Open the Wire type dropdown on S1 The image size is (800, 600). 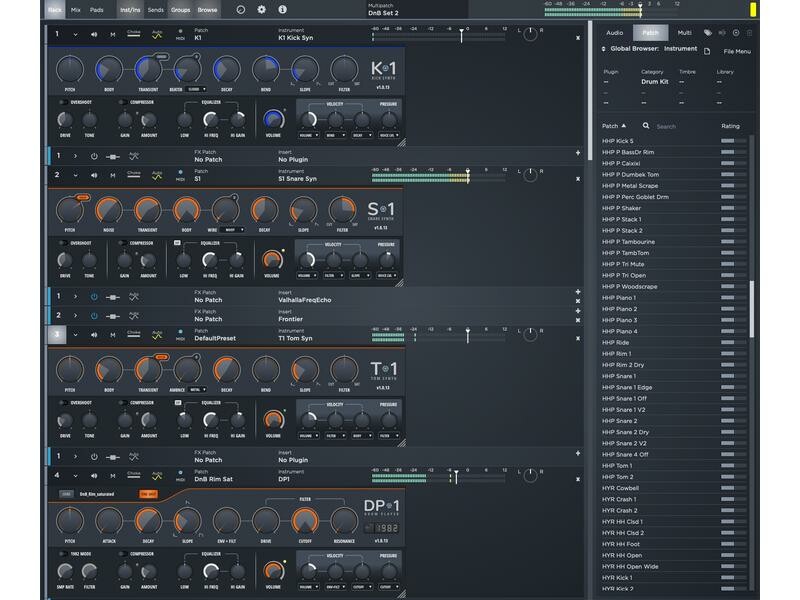point(232,229)
